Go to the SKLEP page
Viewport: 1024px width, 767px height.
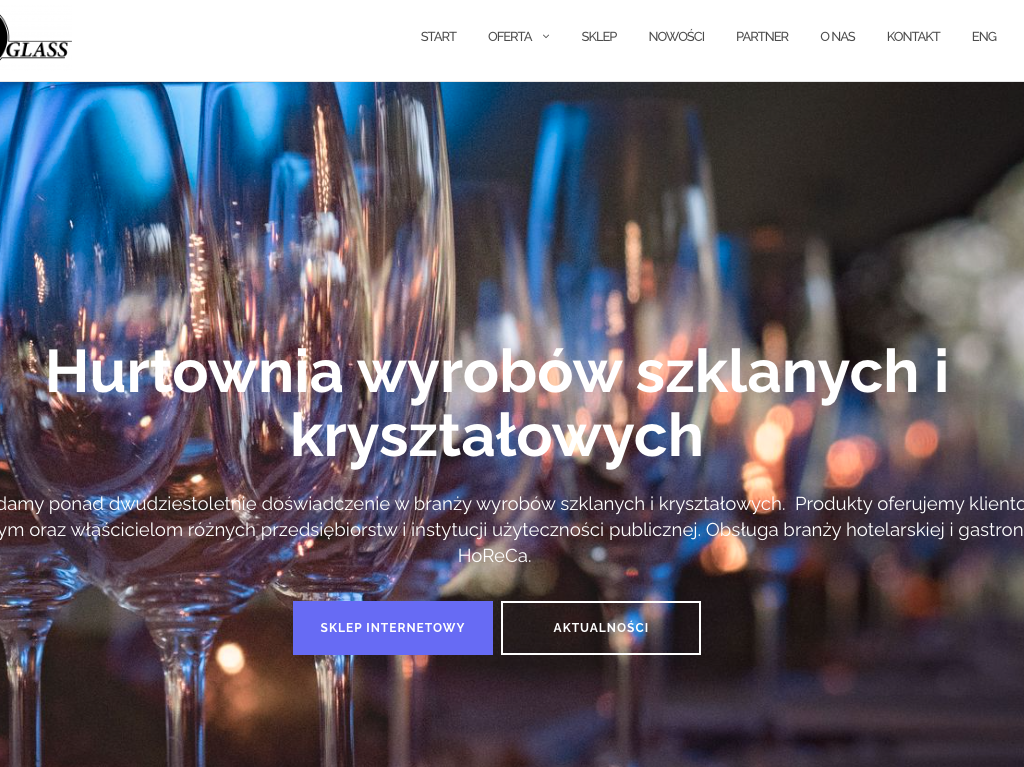coord(599,37)
